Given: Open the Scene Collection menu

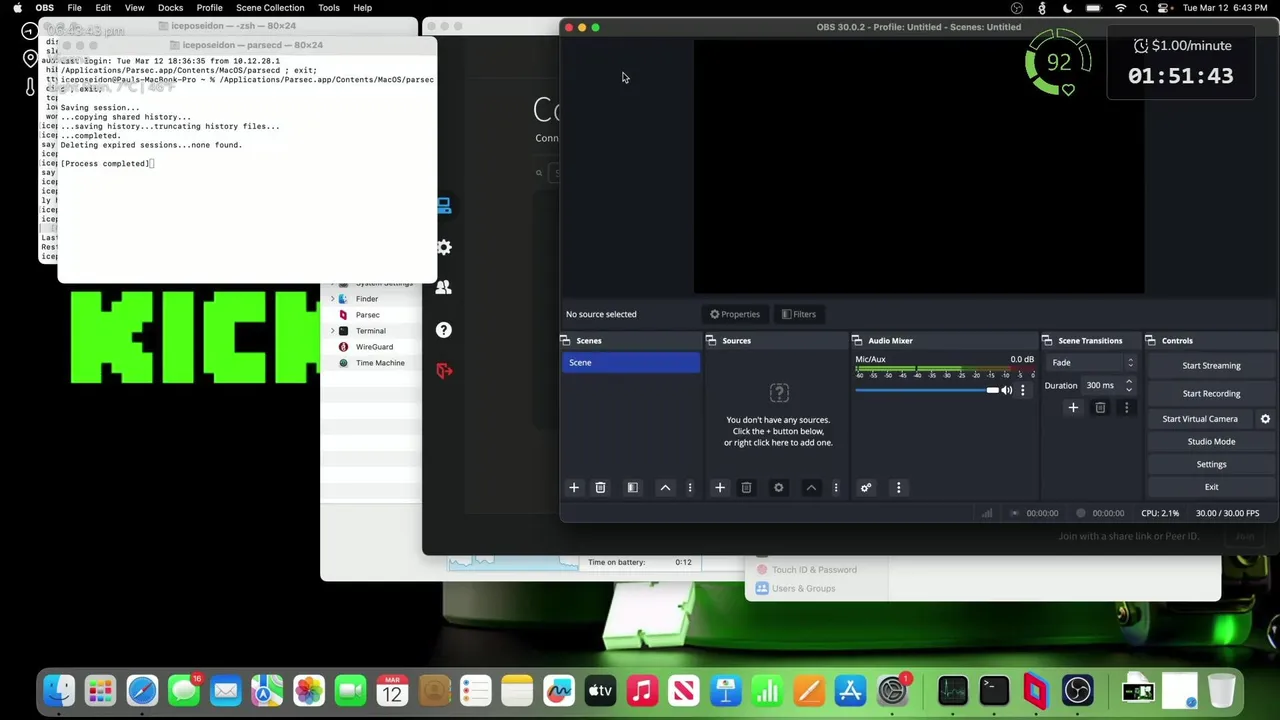Looking at the screenshot, I should 270,8.
